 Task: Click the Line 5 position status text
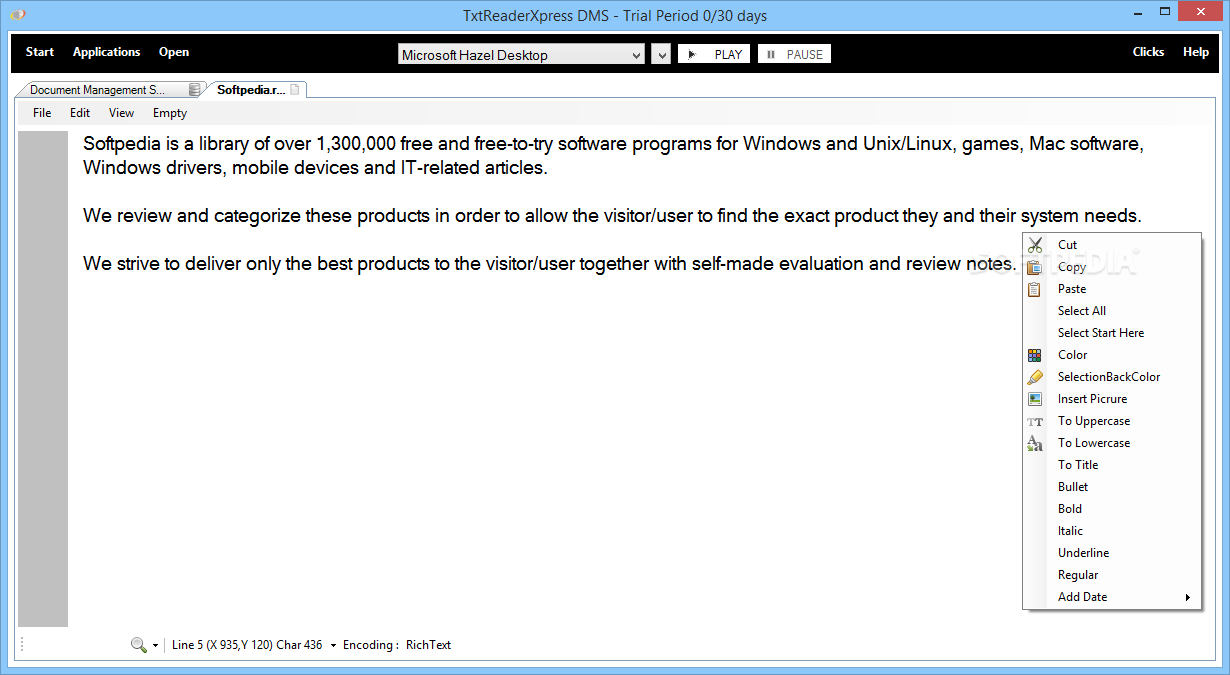[247, 645]
